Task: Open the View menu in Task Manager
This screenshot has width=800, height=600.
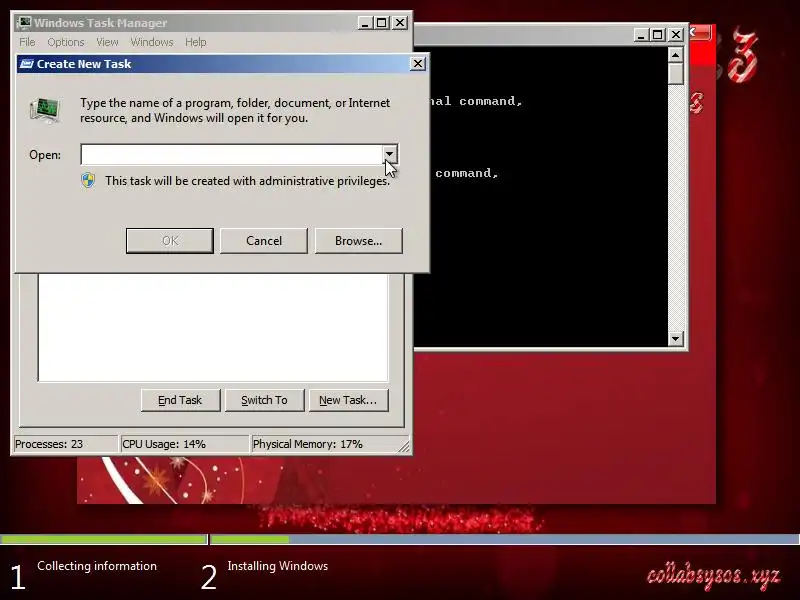Action: click(107, 42)
